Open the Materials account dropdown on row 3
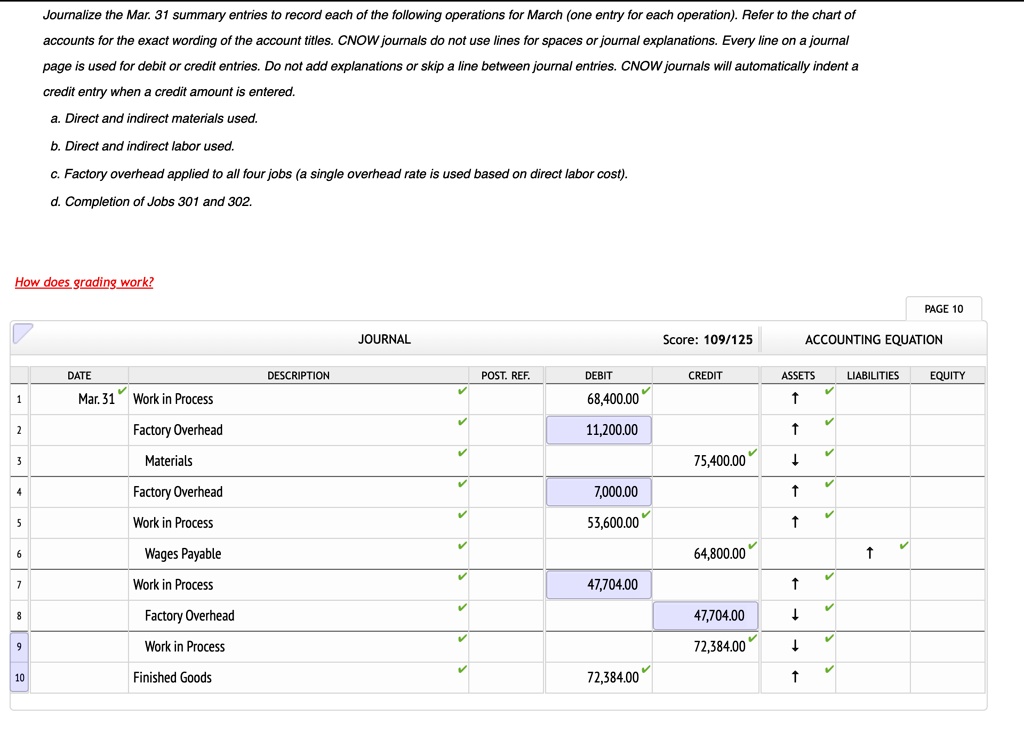The height and width of the screenshot is (731, 1024). [300, 461]
